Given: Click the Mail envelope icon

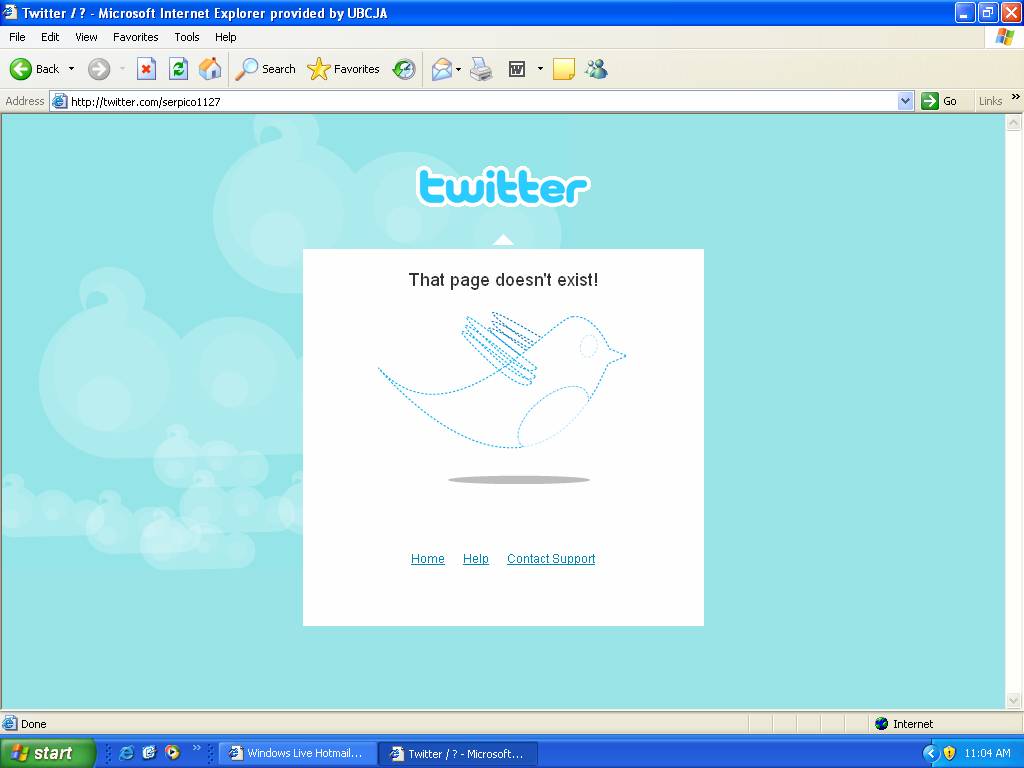Looking at the screenshot, I should pos(441,69).
